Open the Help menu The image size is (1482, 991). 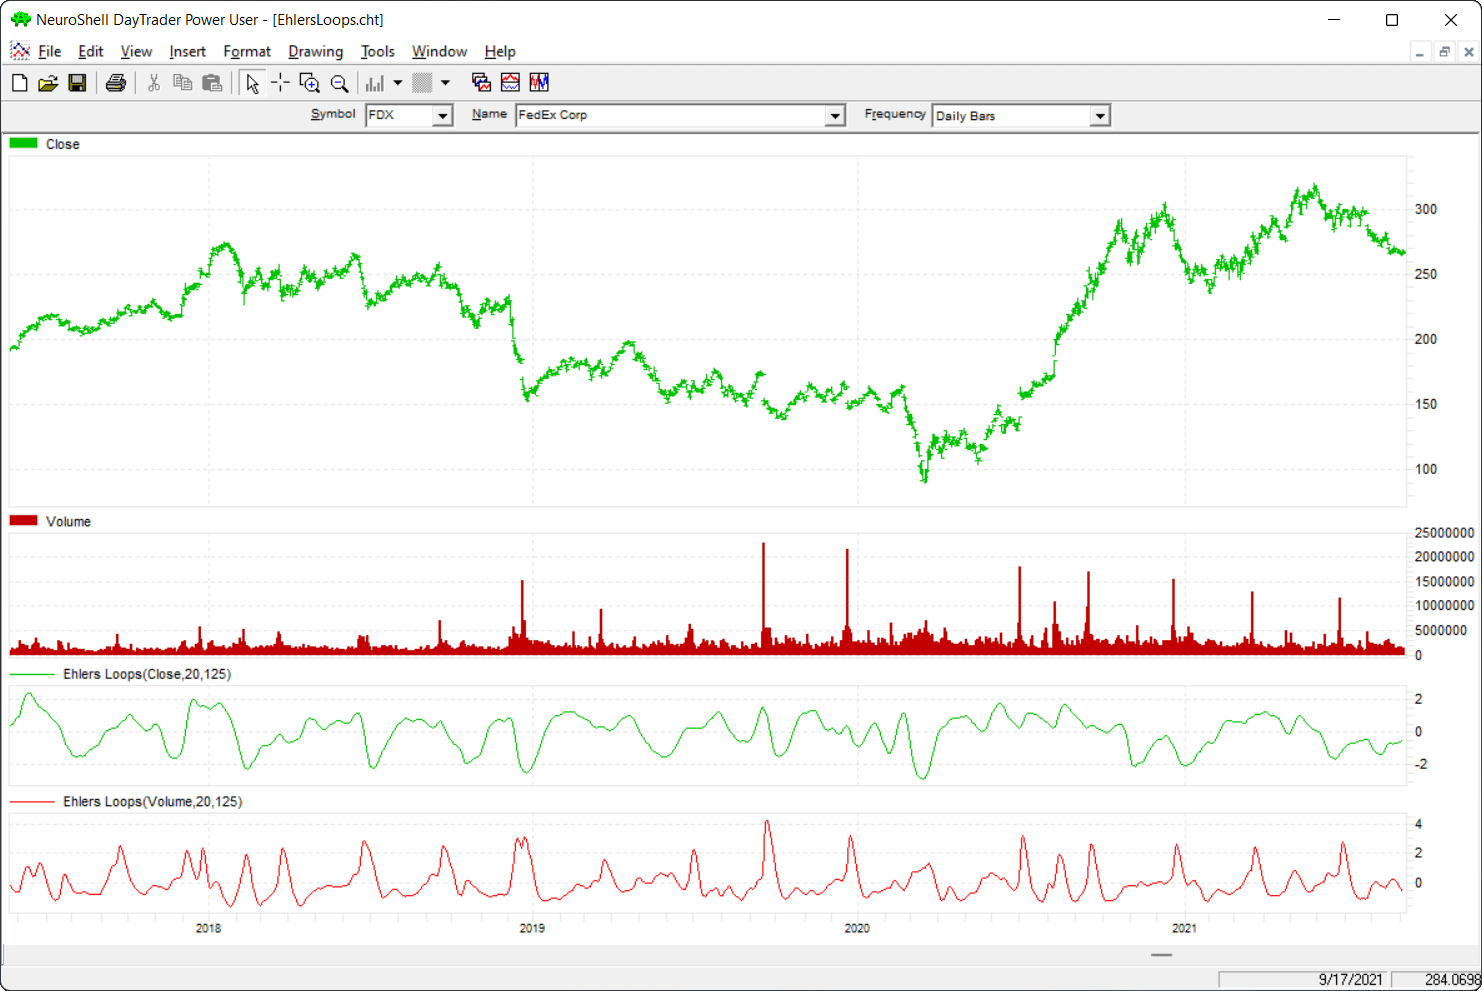coord(500,51)
